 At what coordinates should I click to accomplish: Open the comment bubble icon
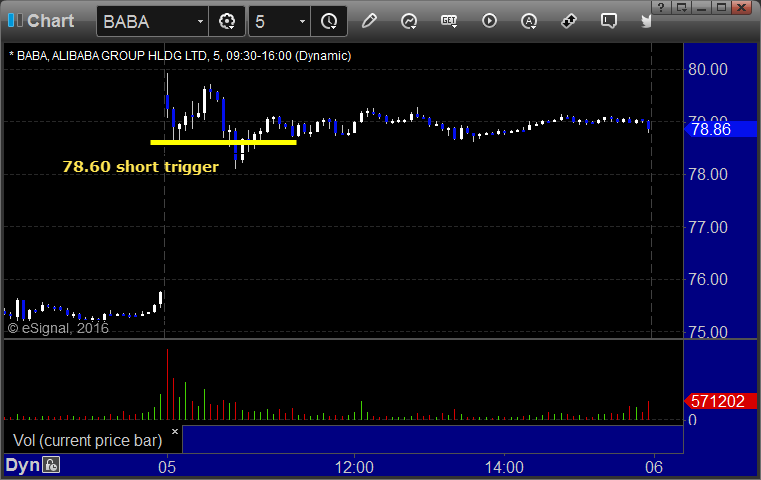coord(609,21)
